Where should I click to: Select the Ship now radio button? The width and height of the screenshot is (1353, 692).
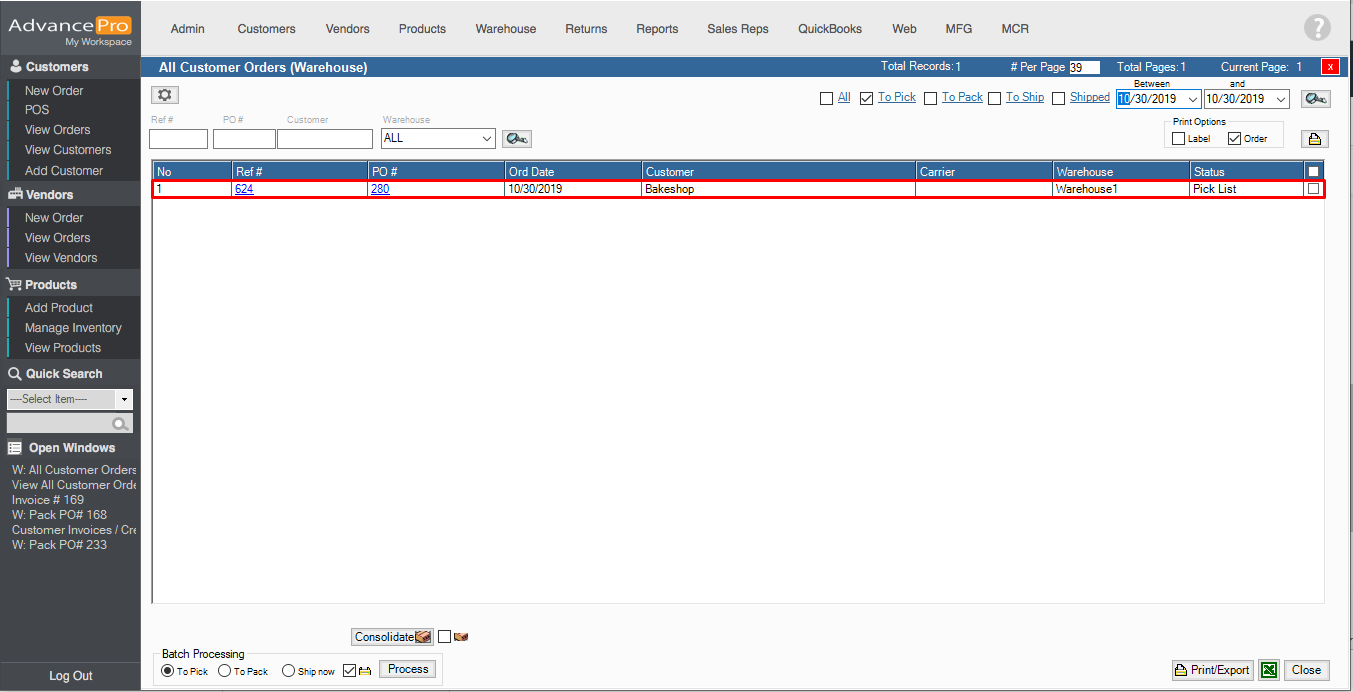click(x=288, y=671)
